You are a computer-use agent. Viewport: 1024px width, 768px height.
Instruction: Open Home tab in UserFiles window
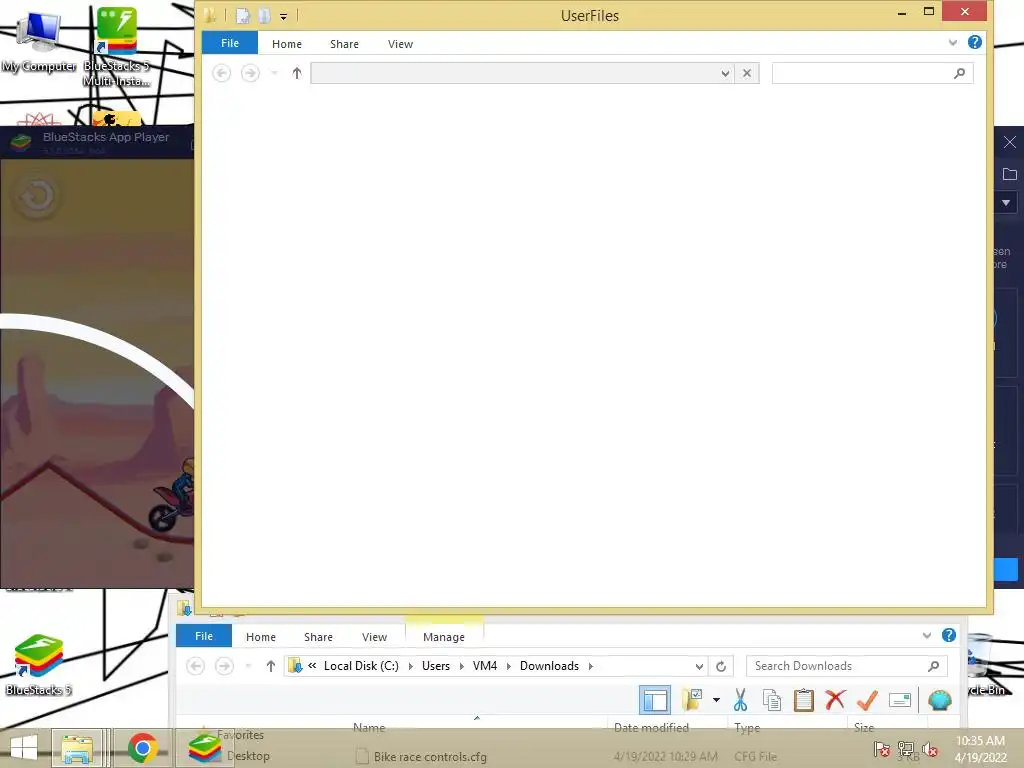point(287,44)
